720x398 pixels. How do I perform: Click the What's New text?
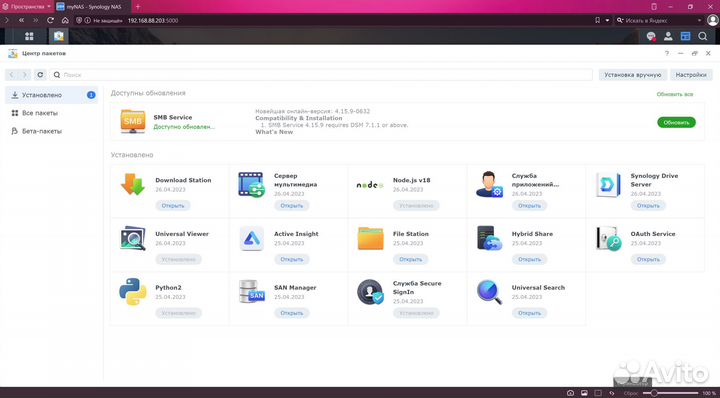point(274,132)
